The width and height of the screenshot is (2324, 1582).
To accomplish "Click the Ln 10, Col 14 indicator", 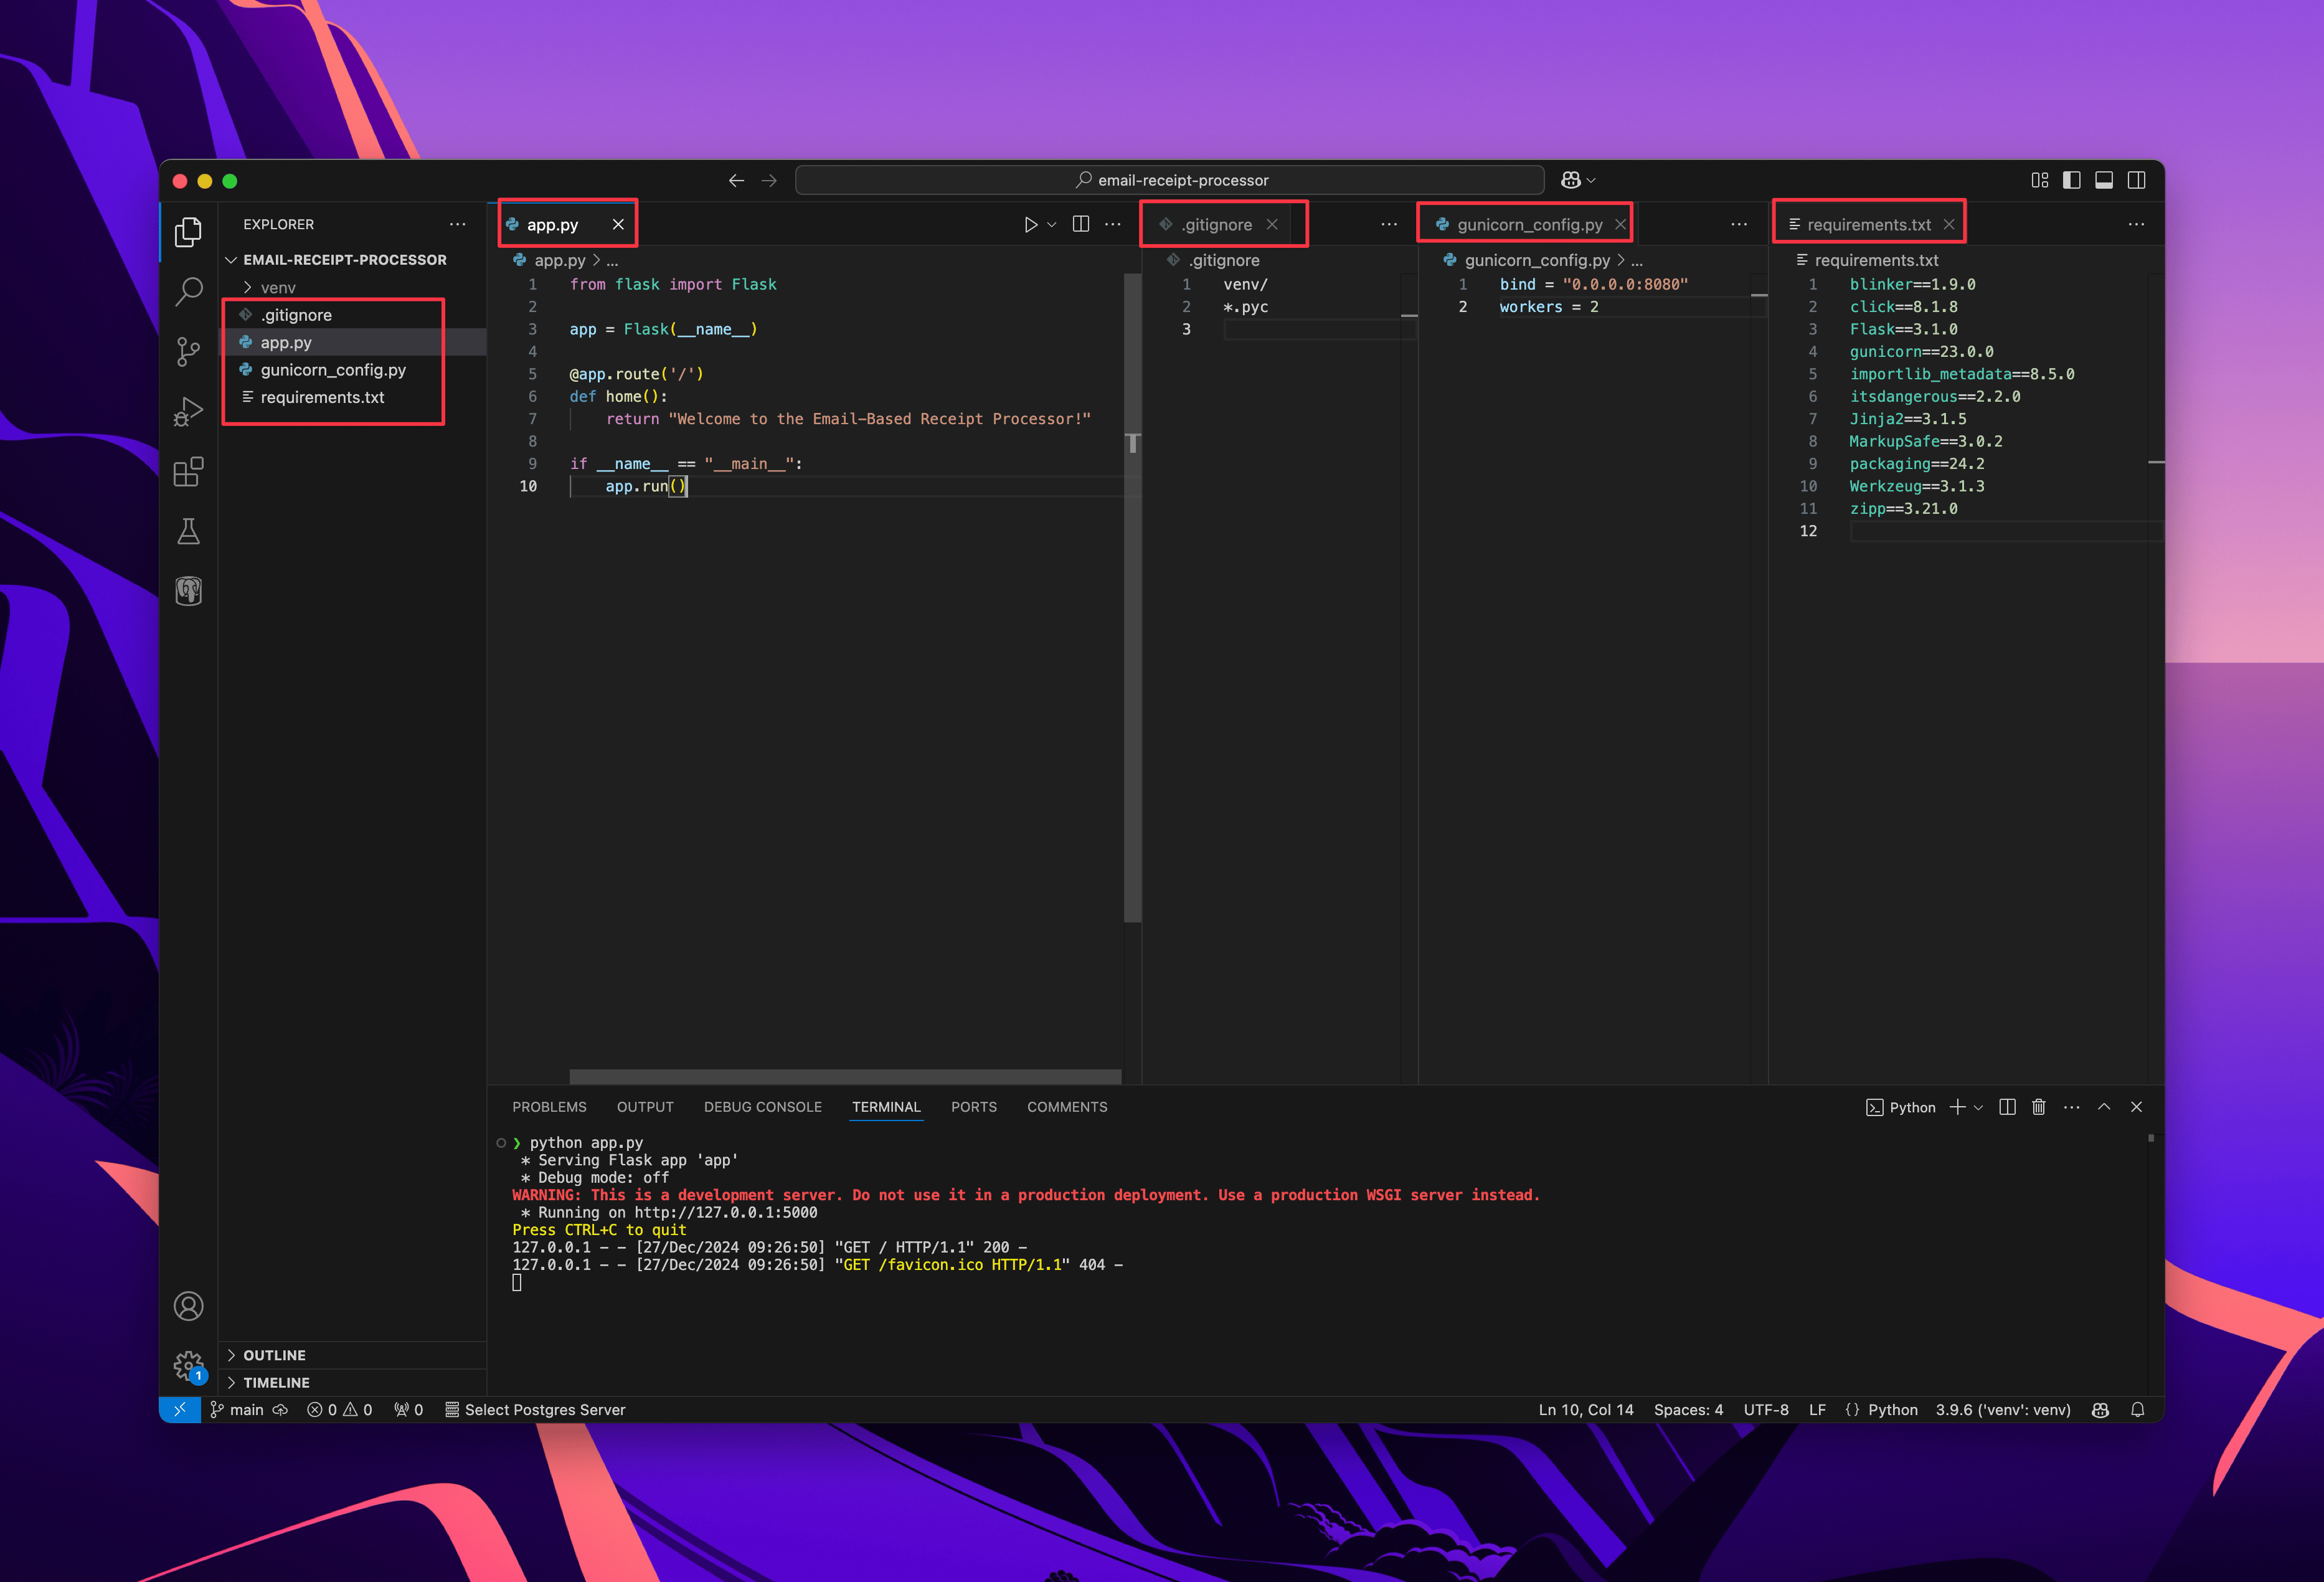I will point(1586,1410).
